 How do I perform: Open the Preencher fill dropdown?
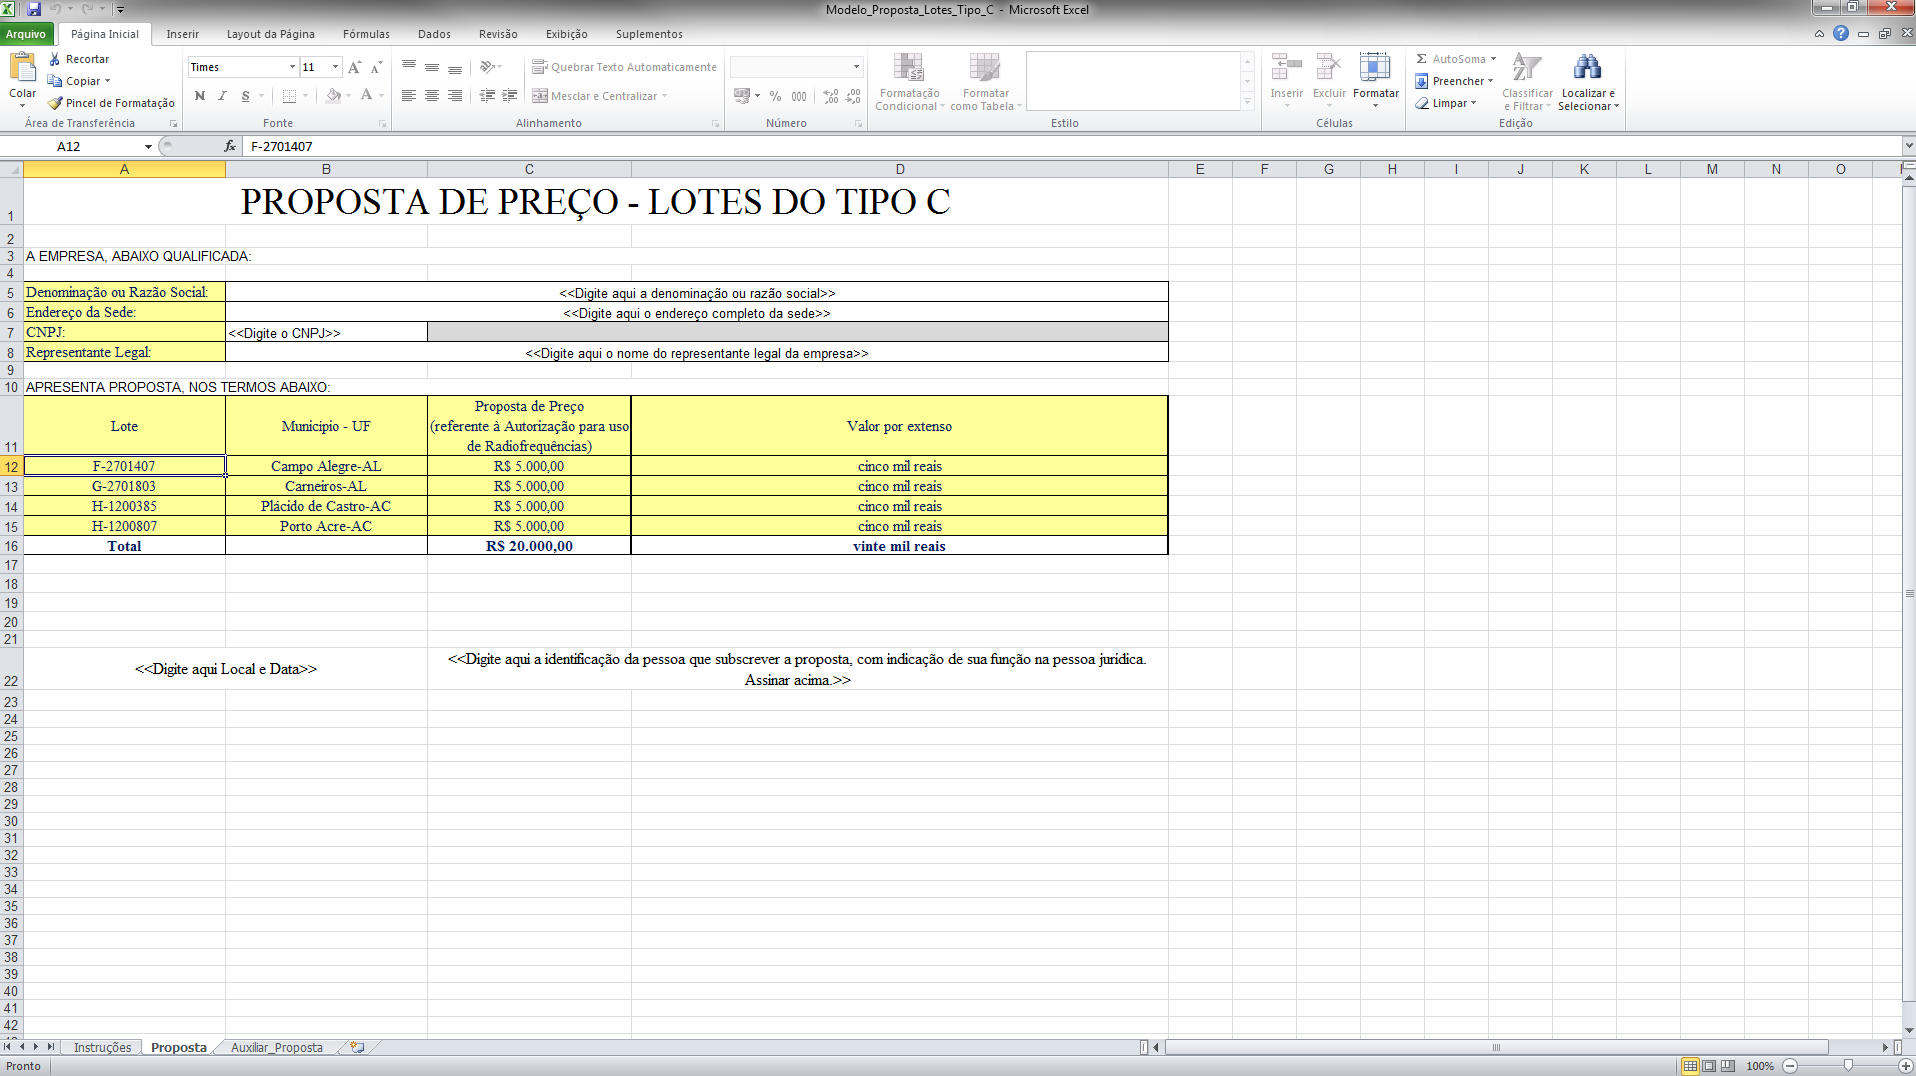1454,81
